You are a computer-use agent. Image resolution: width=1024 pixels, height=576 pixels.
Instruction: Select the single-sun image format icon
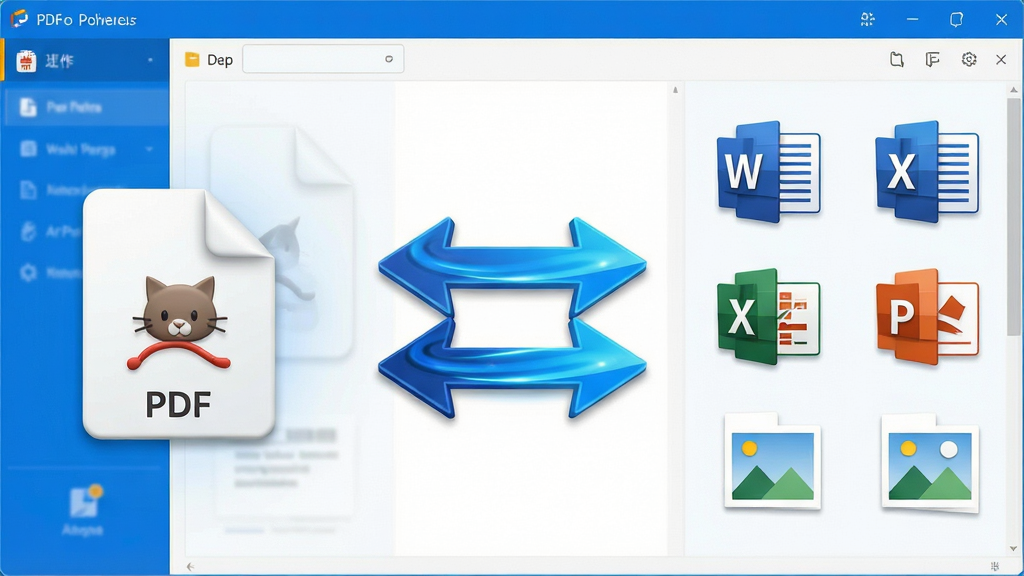pyautogui.click(x=773, y=461)
